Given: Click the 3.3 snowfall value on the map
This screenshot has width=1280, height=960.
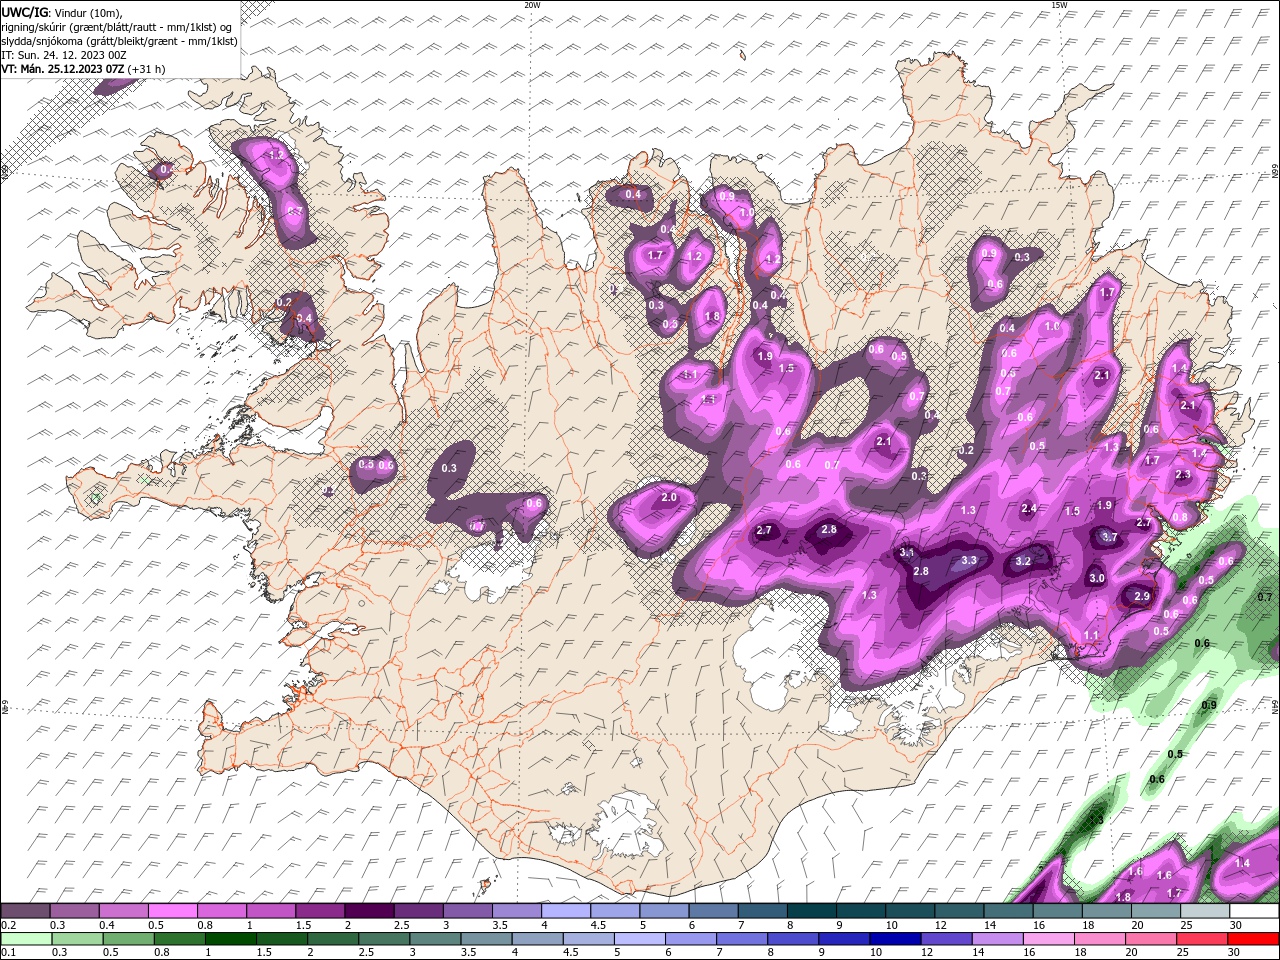Looking at the screenshot, I should [968, 561].
